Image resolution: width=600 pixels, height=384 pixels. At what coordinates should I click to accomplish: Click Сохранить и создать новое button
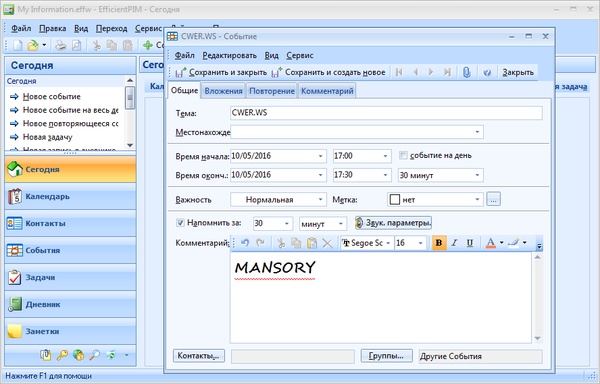coord(328,72)
